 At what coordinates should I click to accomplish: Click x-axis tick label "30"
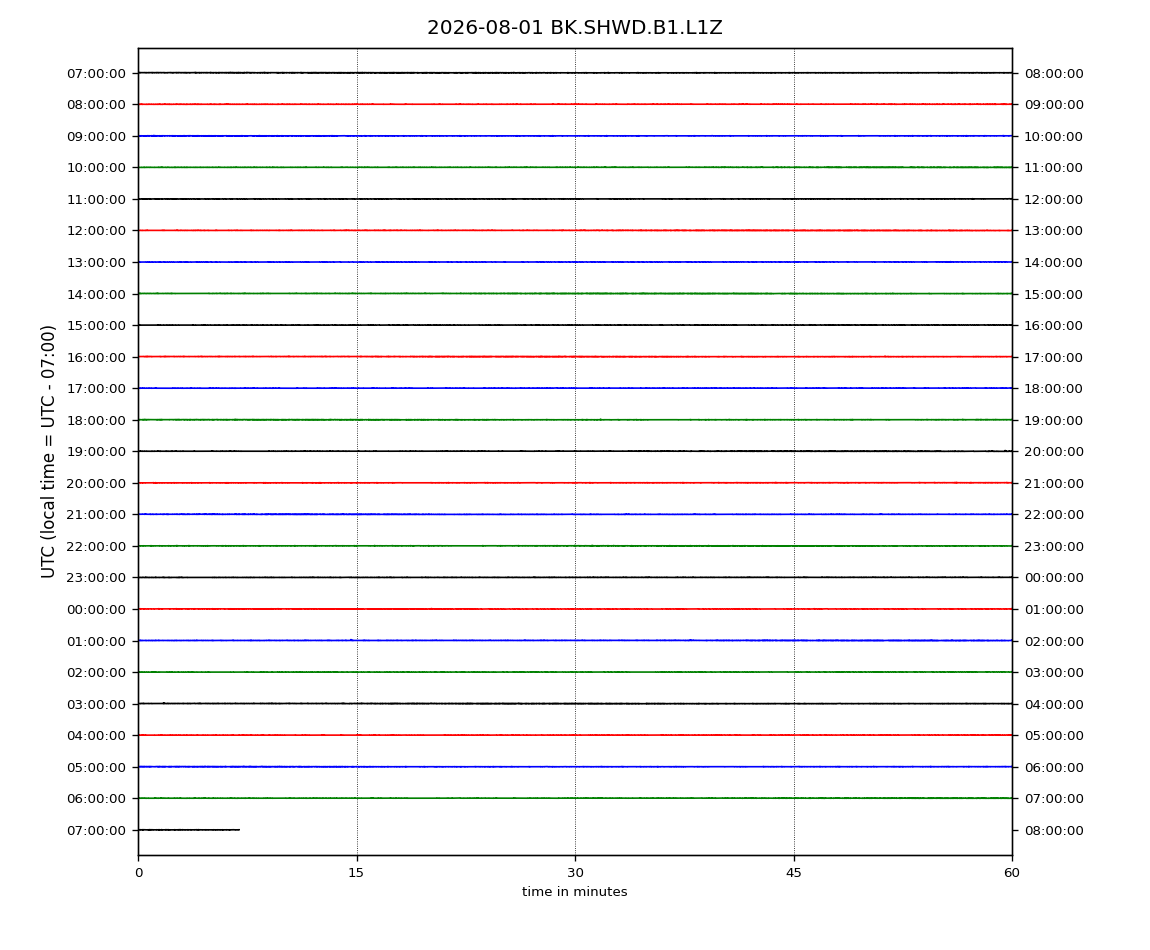pos(575,873)
